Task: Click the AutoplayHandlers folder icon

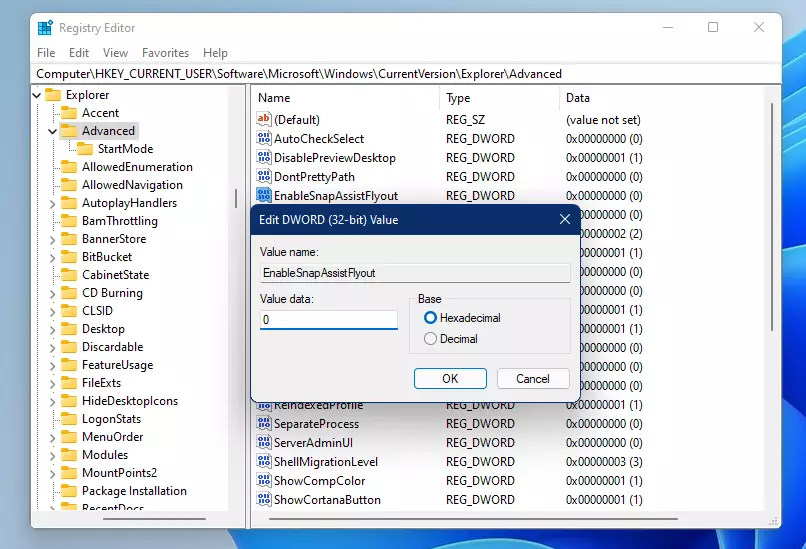Action: [x=69, y=203]
